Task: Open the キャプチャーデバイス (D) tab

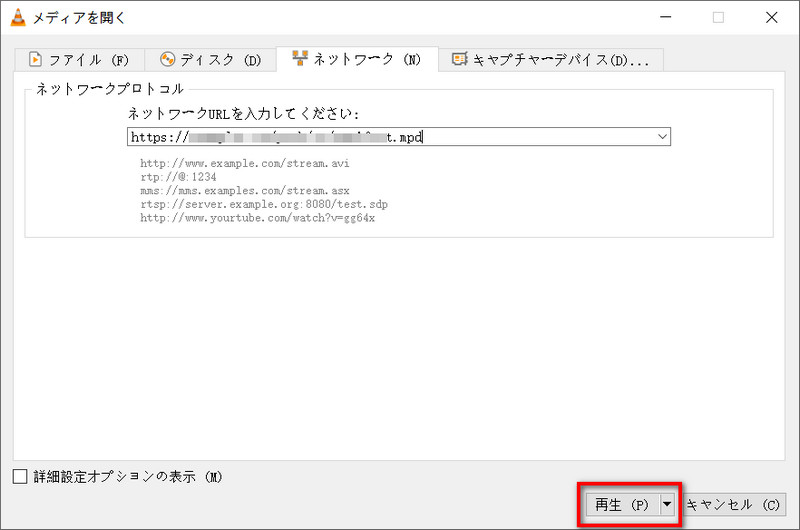Action: pos(551,60)
